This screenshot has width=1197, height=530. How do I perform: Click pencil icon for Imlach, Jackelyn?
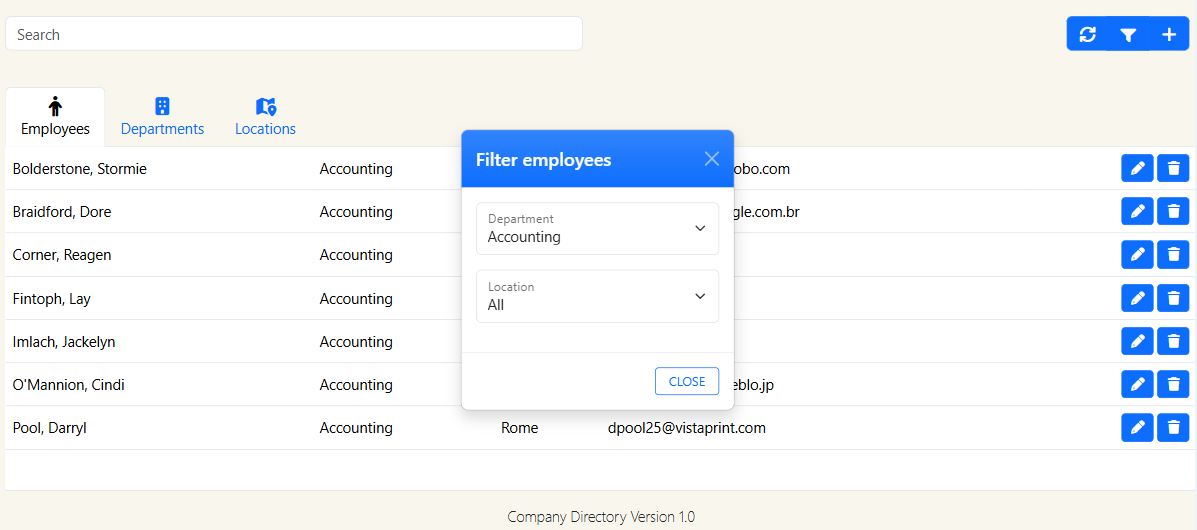1137,342
